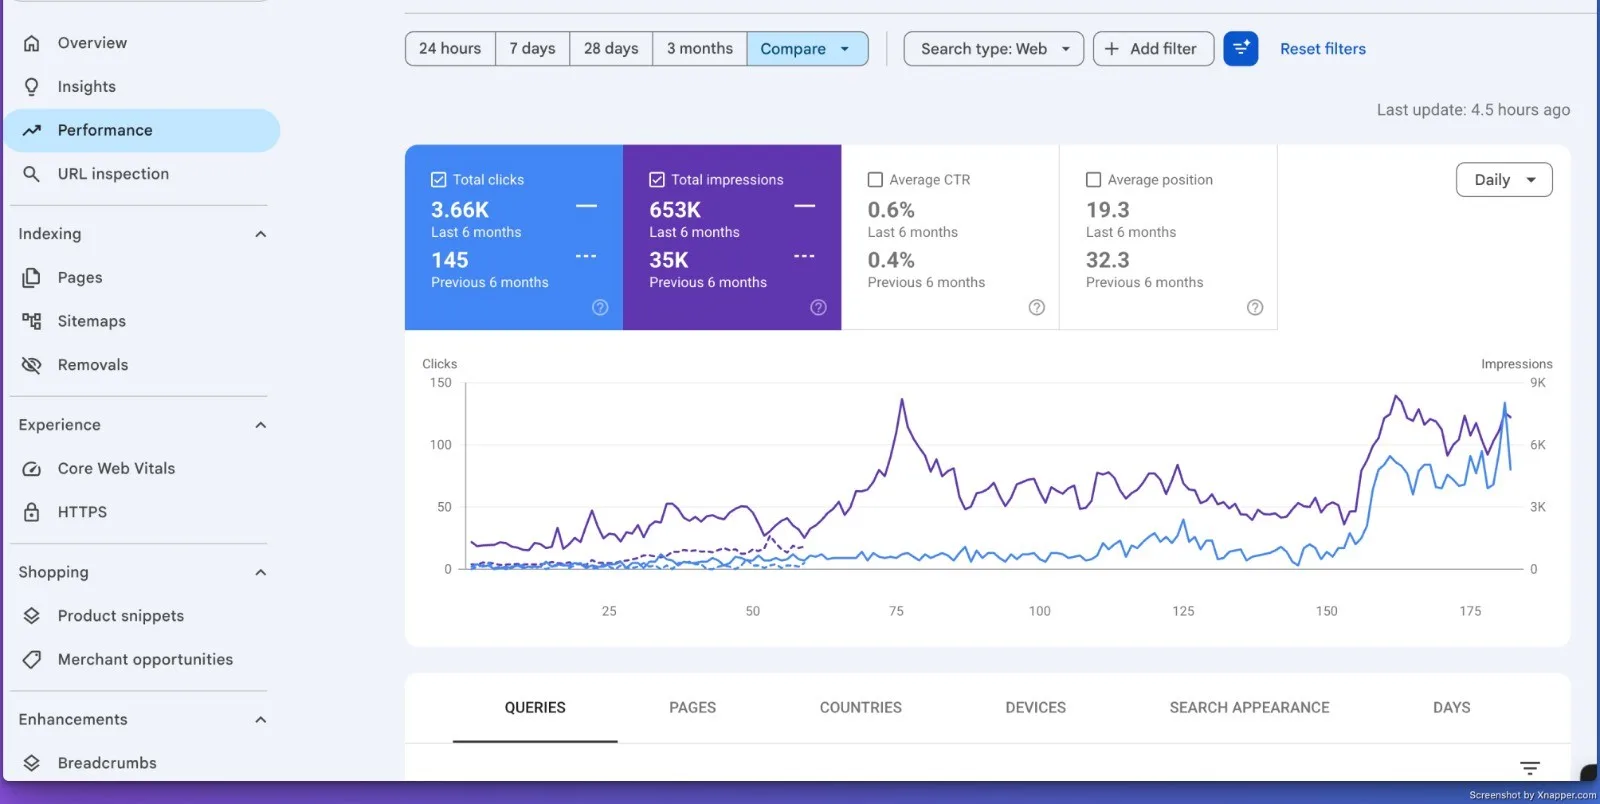Collapse the Experience section

click(x=261, y=425)
